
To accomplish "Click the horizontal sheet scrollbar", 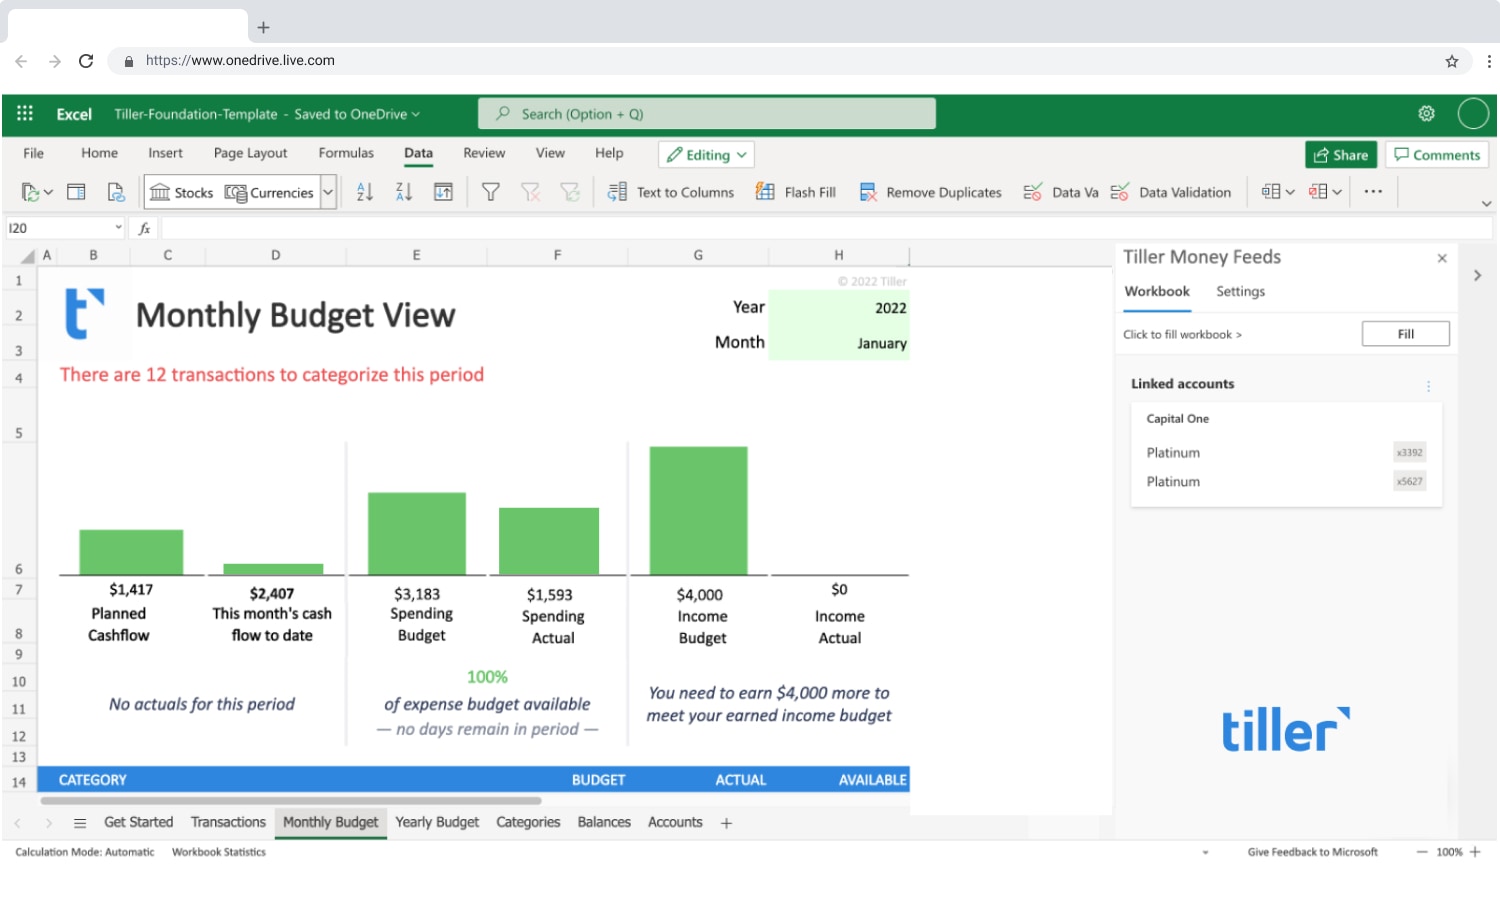I will pyautogui.click(x=291, y=801).
